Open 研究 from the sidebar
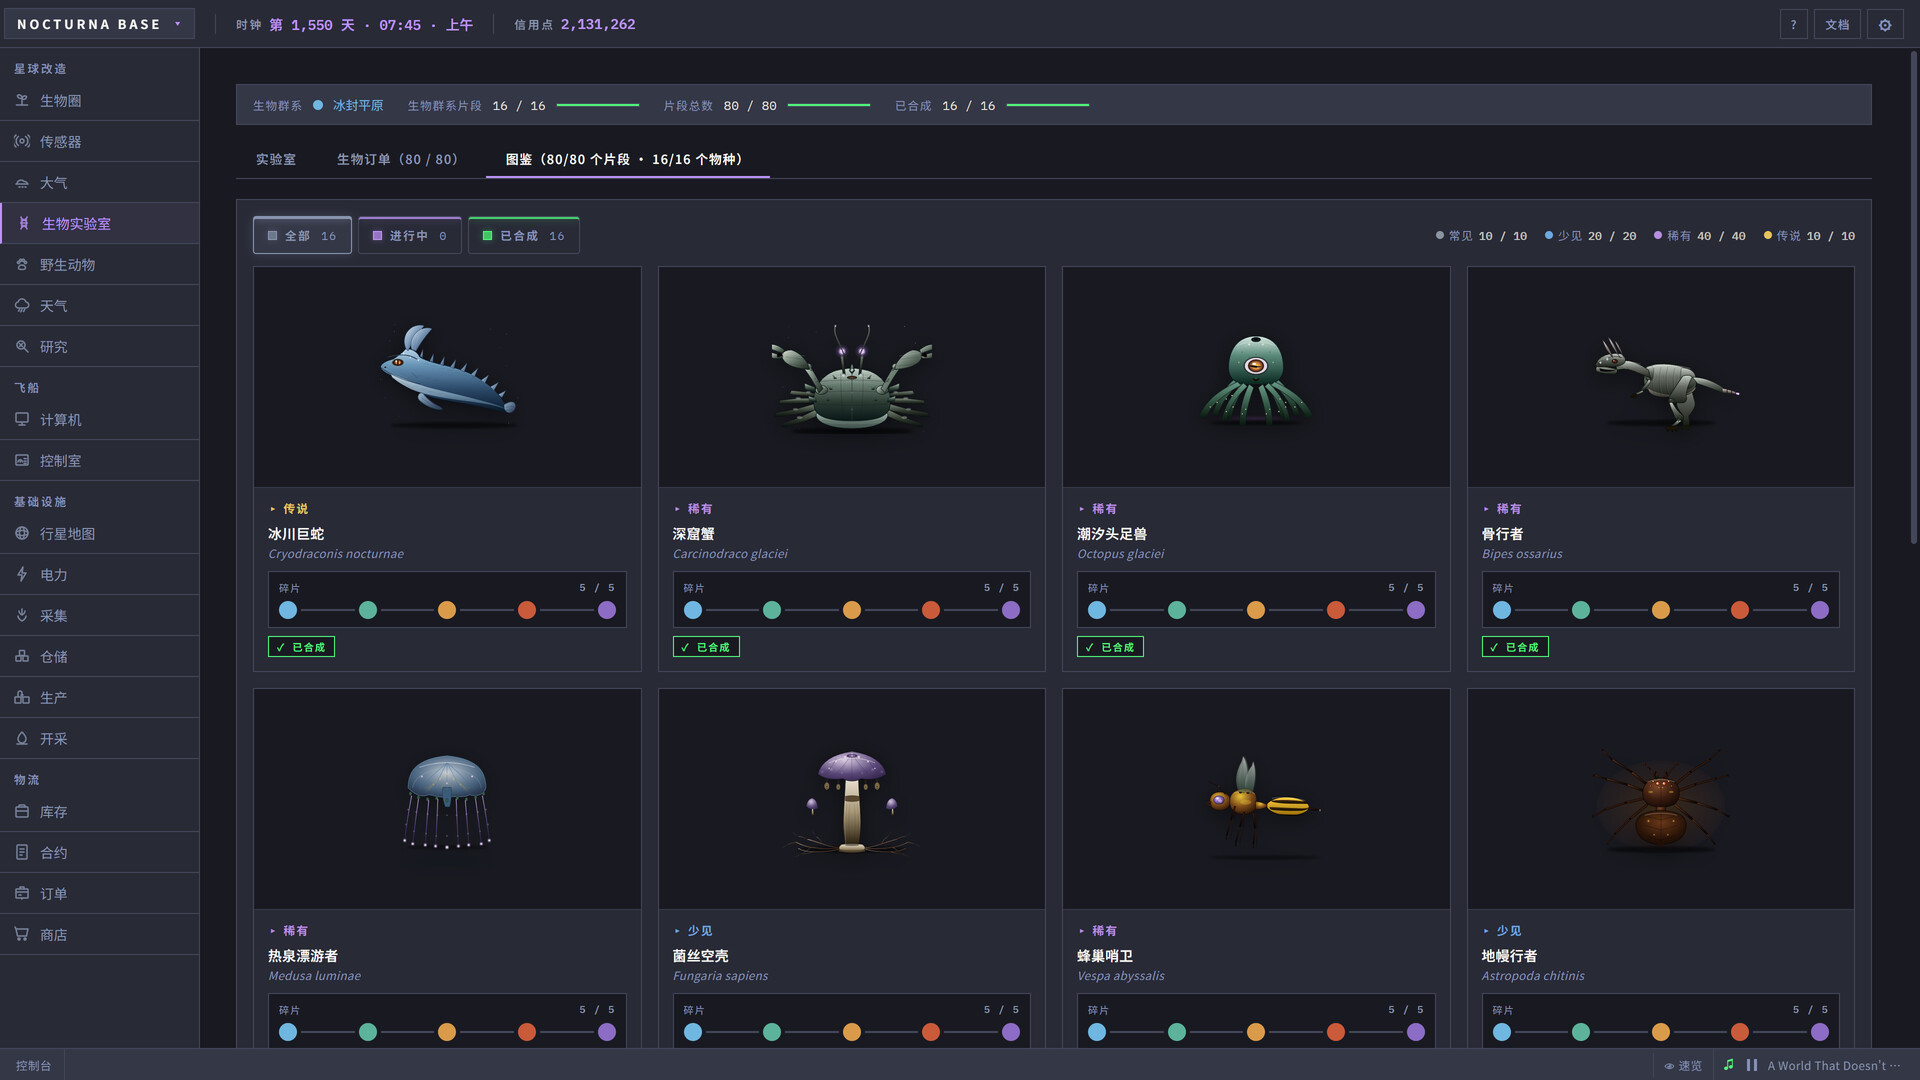 pyautogui.click(x=99, y=347)
